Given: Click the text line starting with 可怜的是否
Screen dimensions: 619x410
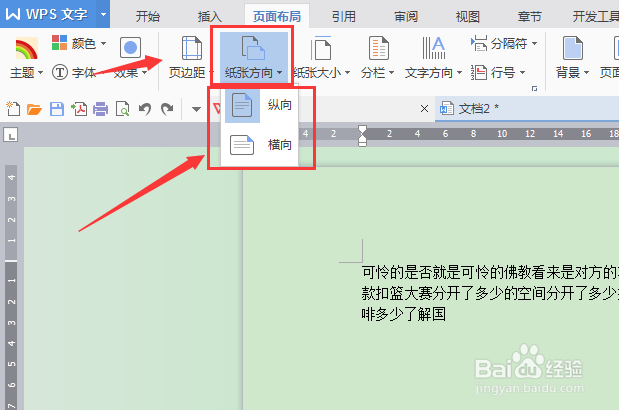Looking at the screenshot, I should [x=490, y=272].
